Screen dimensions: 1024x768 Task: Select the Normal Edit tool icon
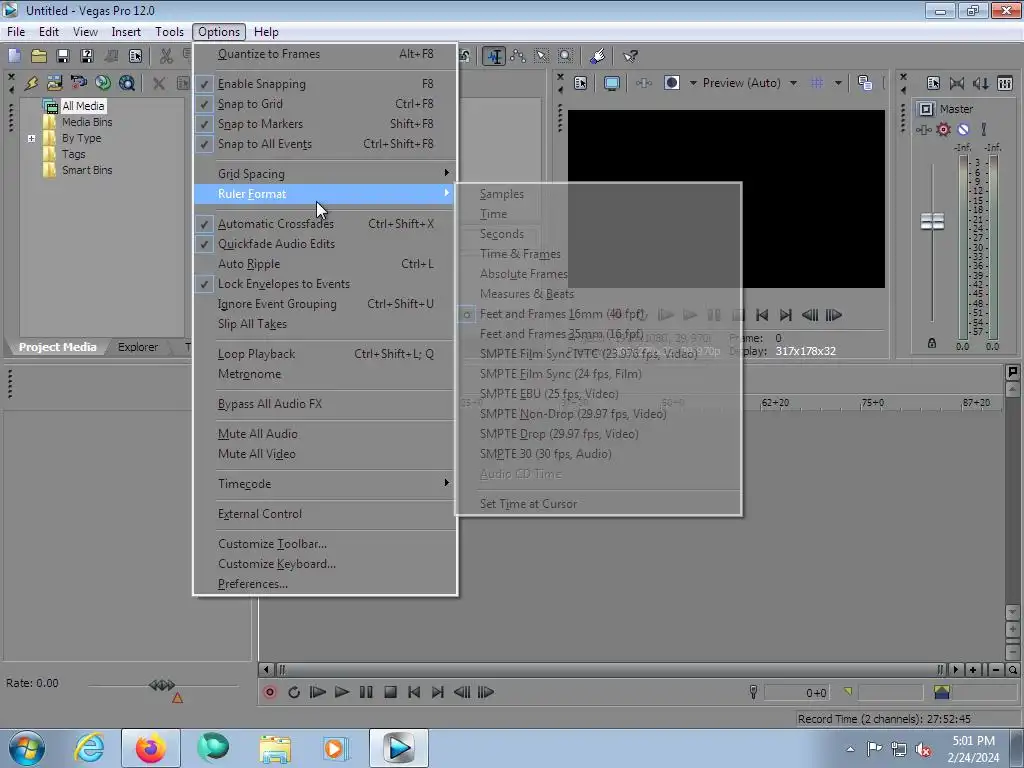tap(494, 56)
